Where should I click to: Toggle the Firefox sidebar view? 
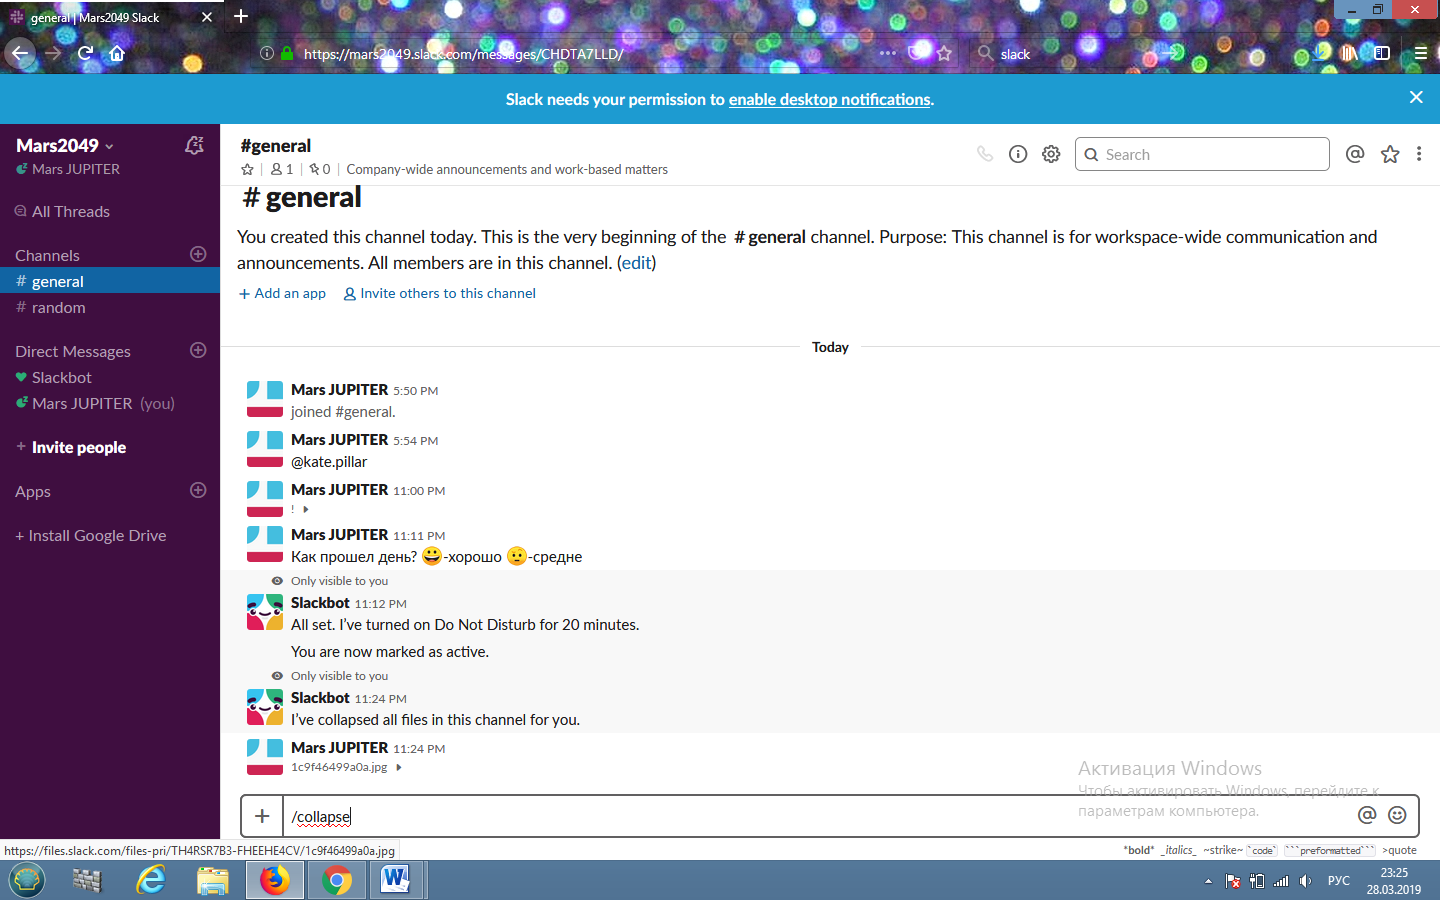[x=1382, y=53]
